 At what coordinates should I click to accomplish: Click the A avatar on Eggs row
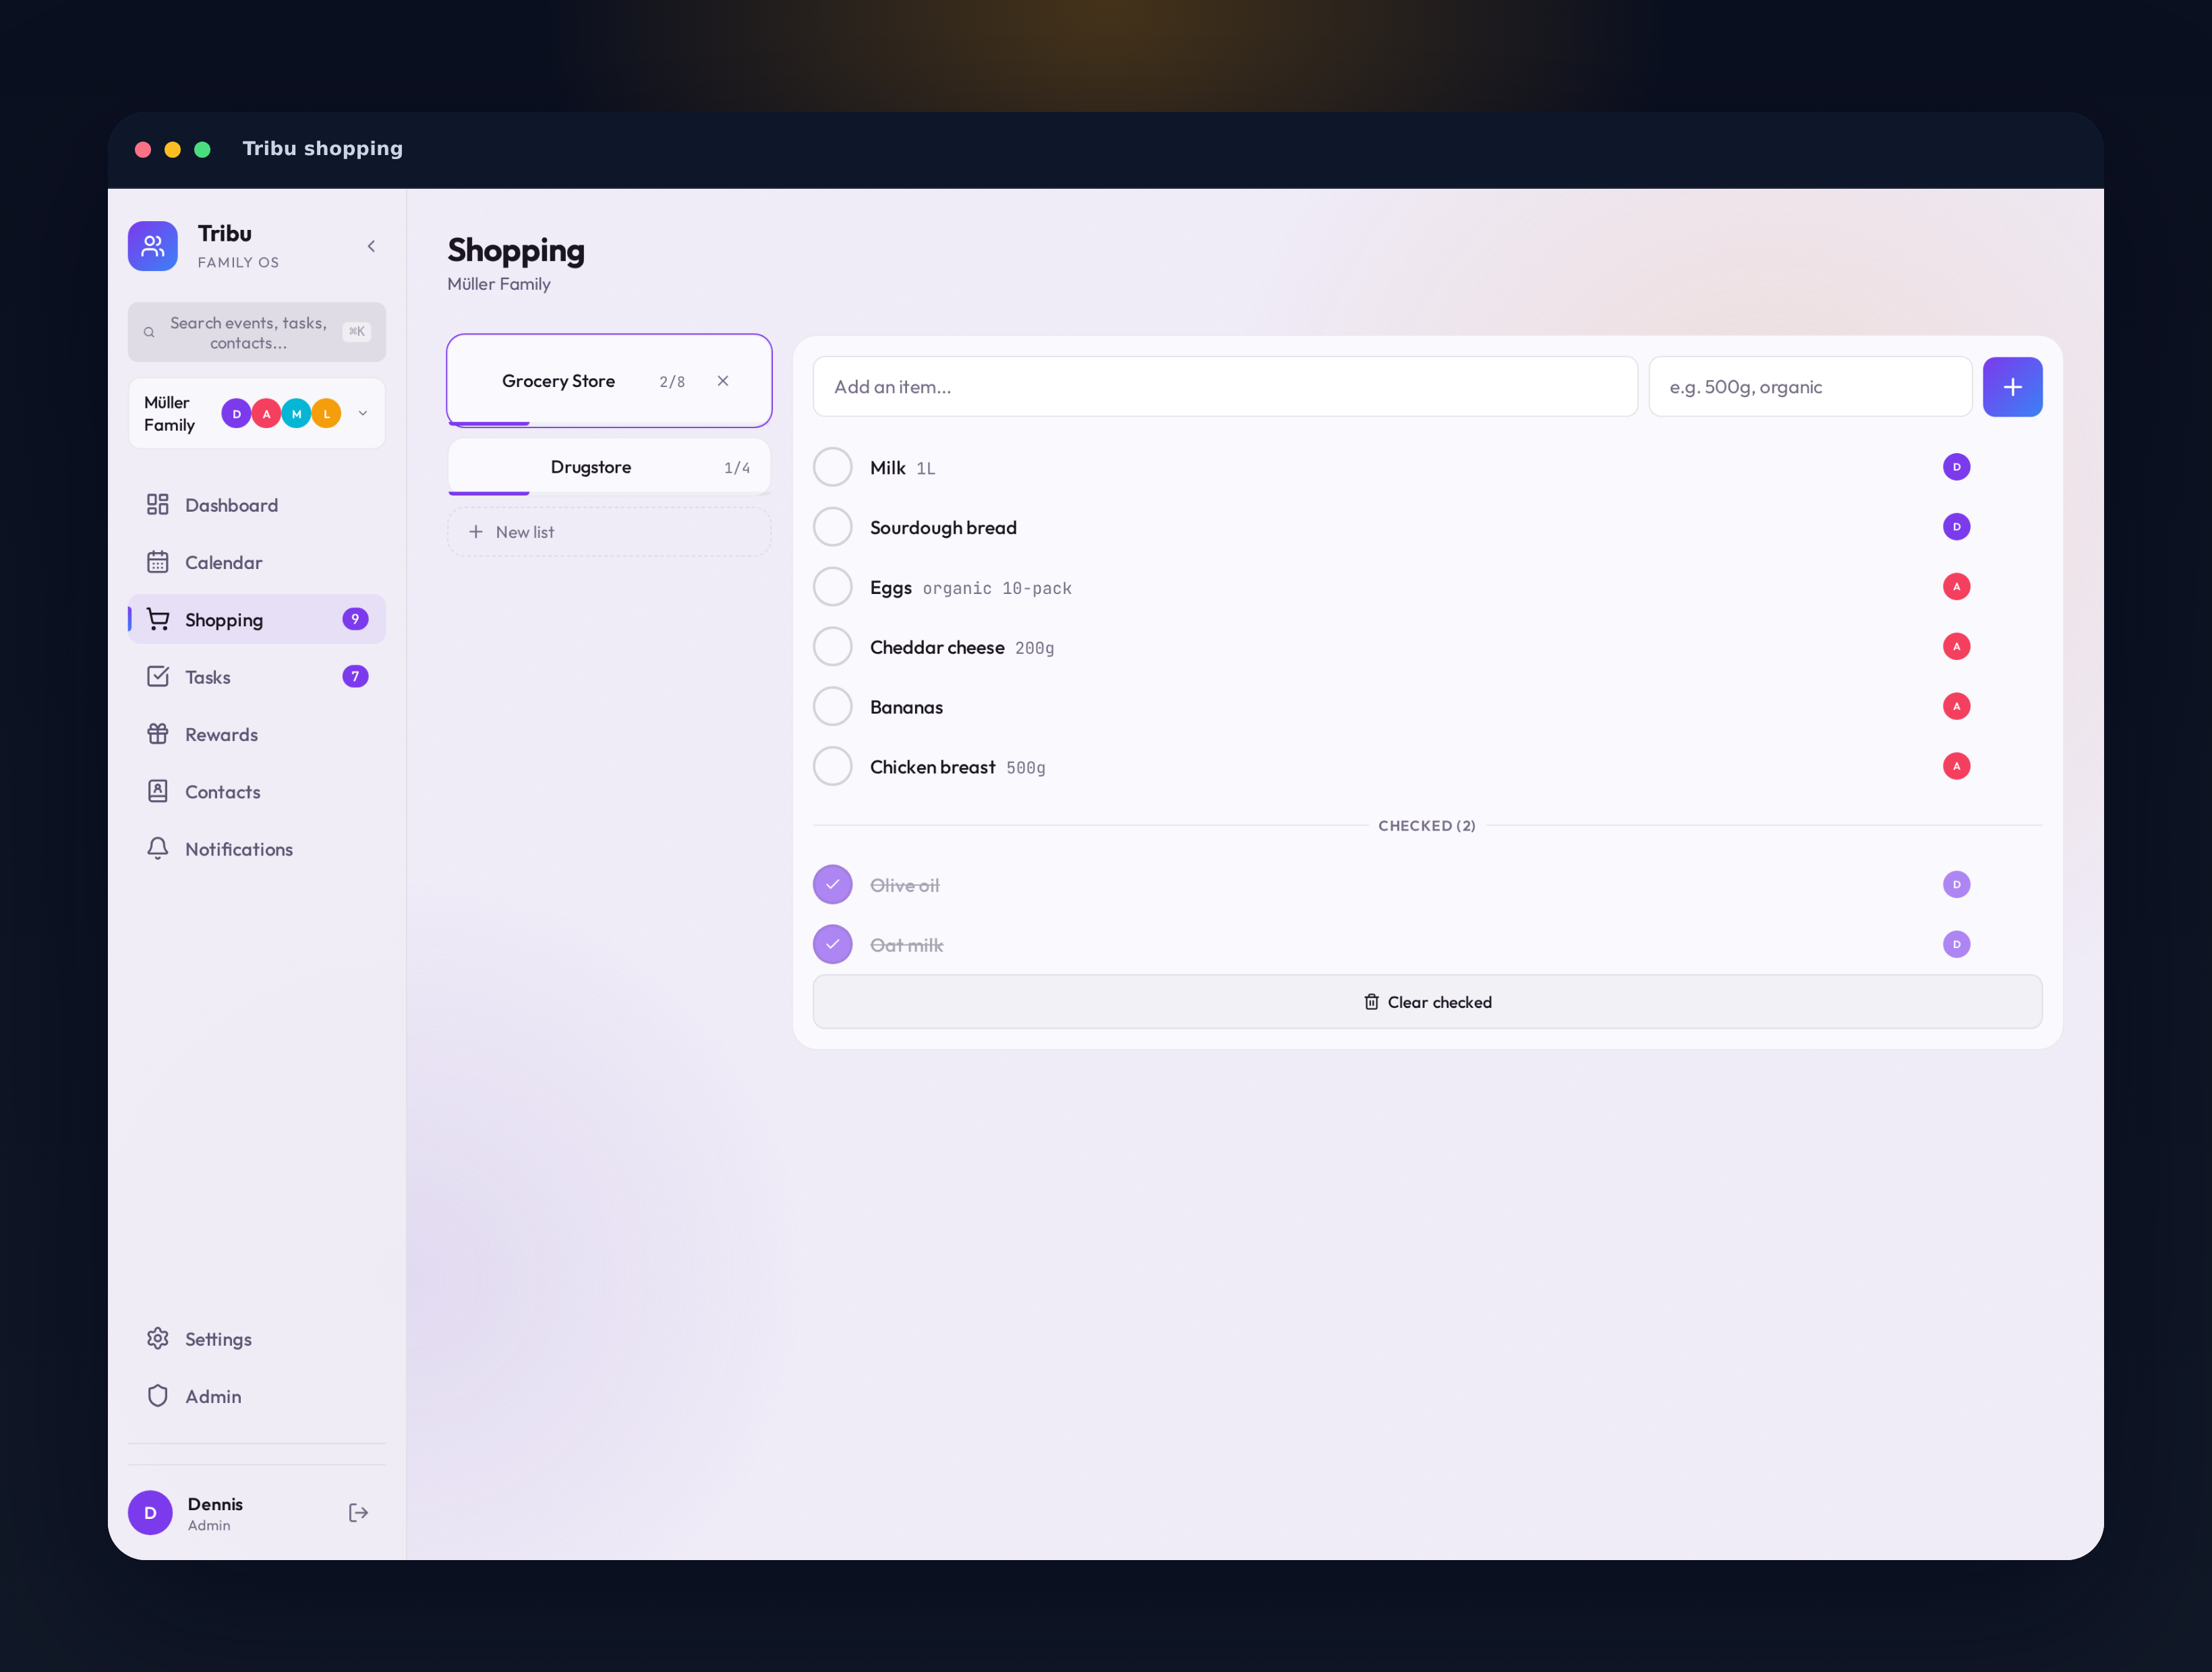[1956, 587]
